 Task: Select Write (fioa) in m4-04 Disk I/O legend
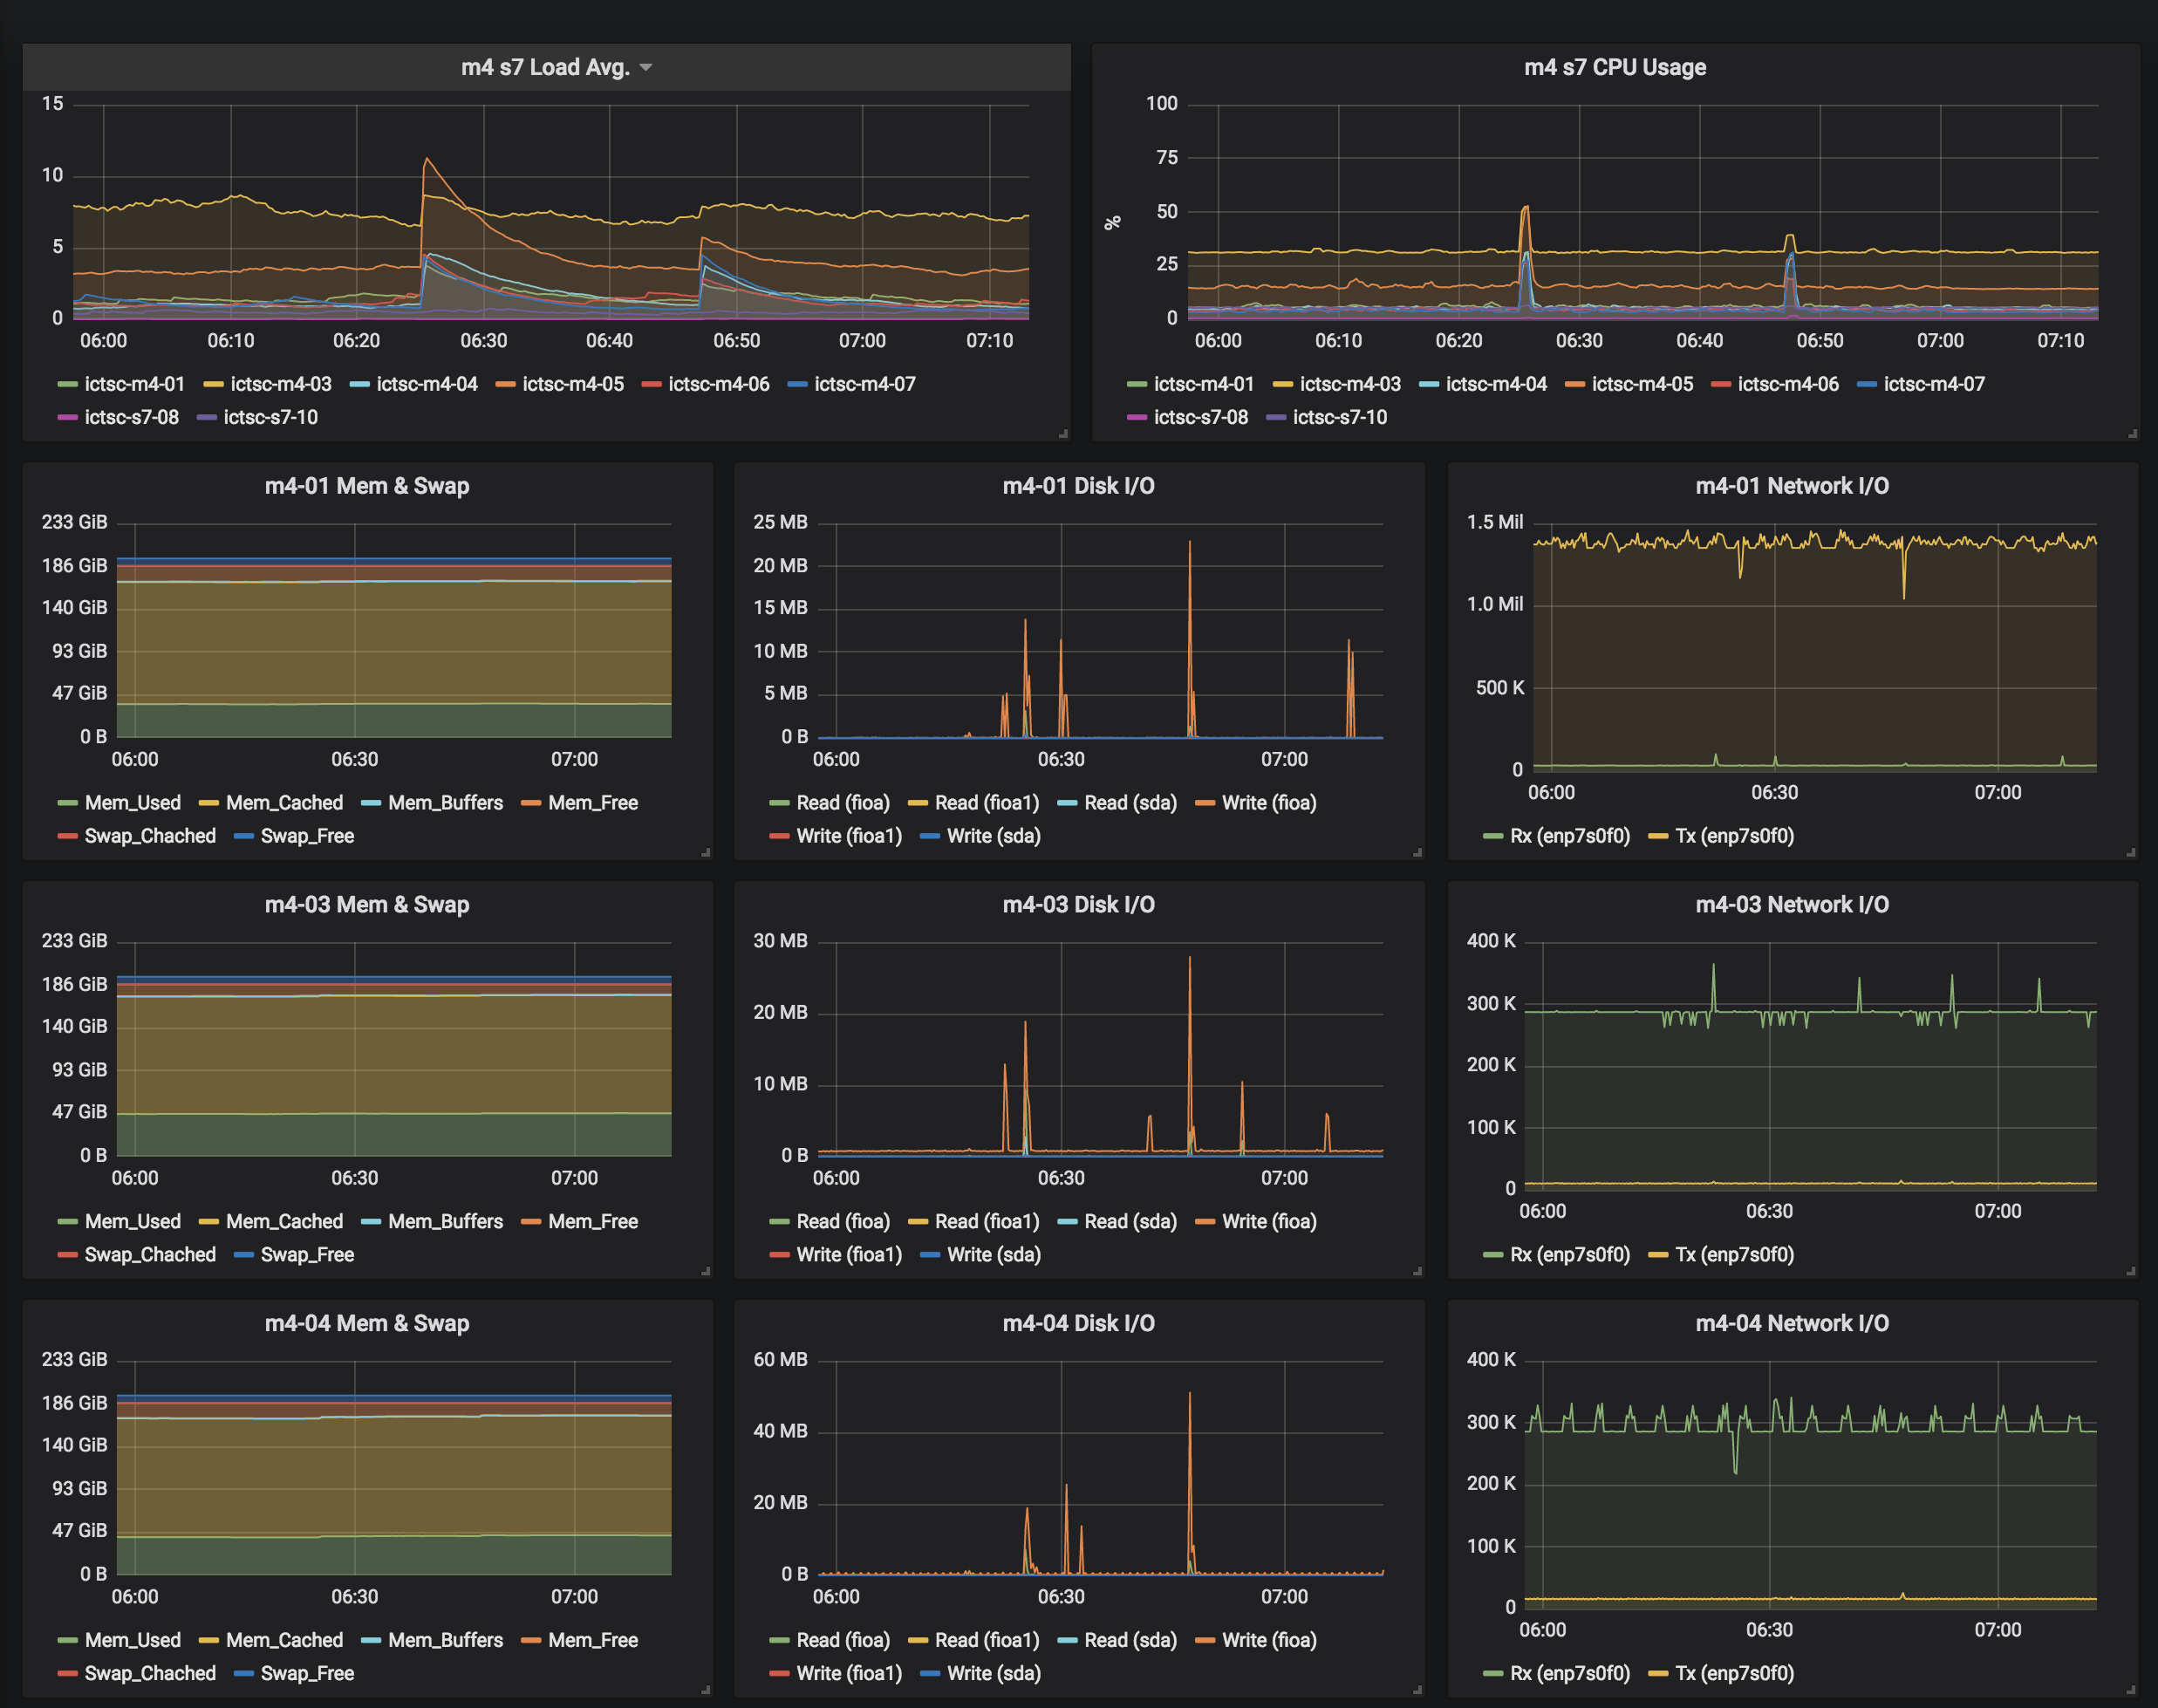(x=1268, y=1640)
